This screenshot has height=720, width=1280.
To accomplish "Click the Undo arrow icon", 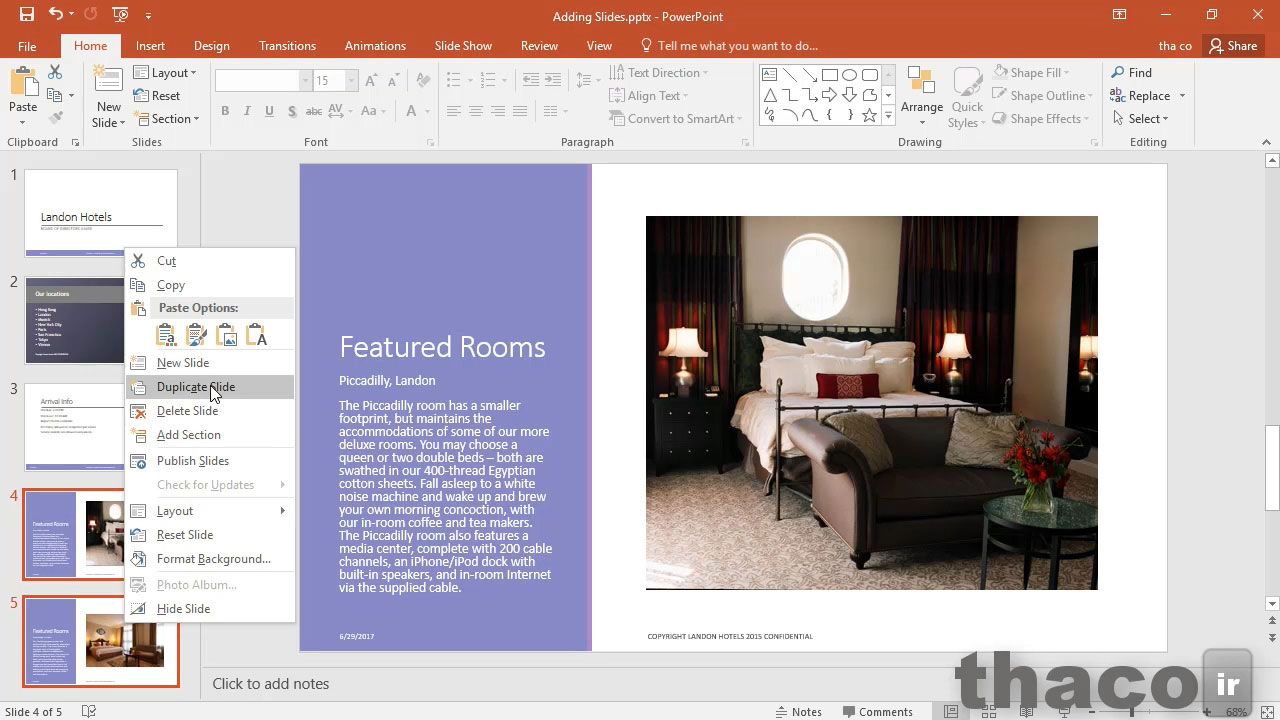I will point(56,15).
